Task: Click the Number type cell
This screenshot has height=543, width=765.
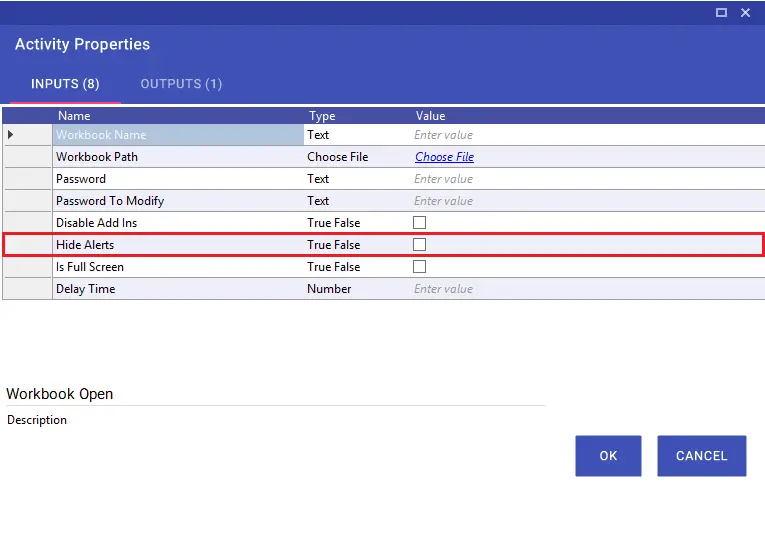Action: coord(358,288)
